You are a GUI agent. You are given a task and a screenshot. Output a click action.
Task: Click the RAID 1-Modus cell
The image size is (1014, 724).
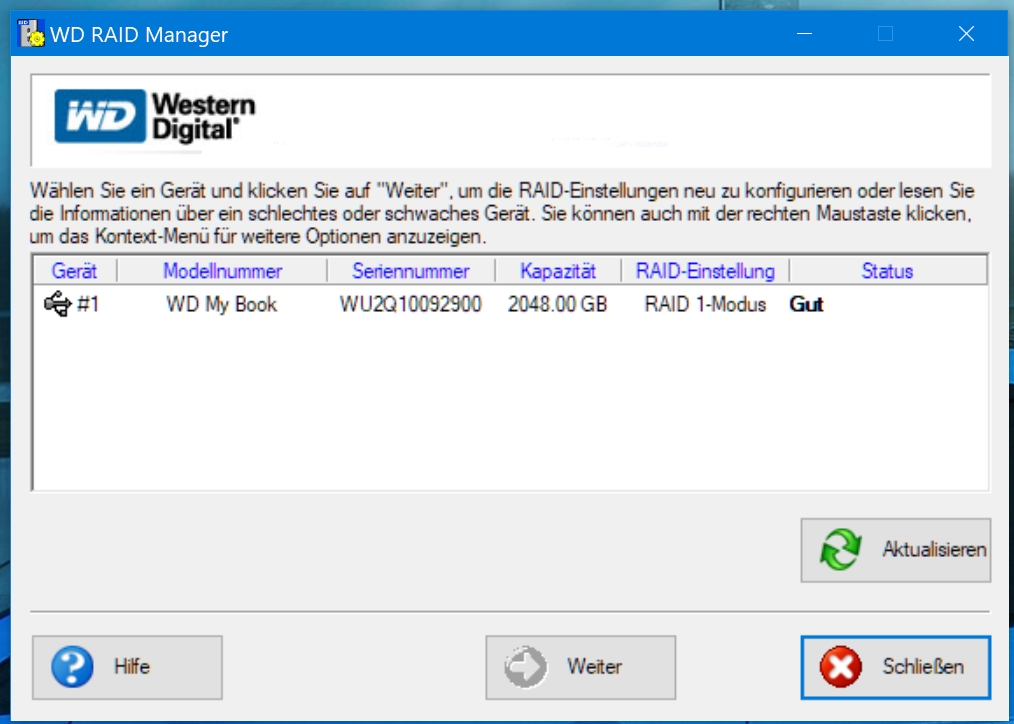705,304
